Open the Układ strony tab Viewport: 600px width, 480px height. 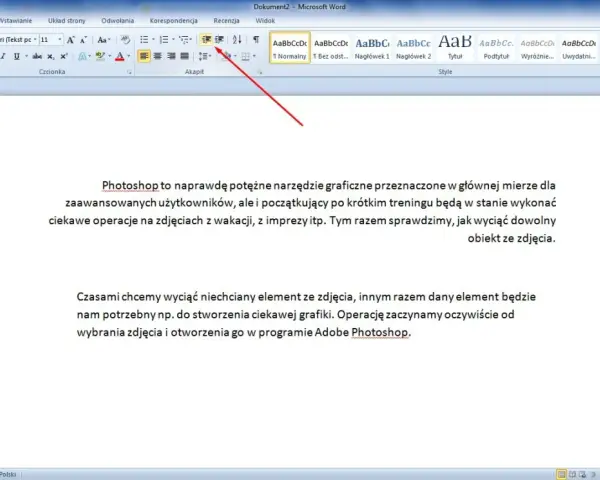click(x=67, y=21)
